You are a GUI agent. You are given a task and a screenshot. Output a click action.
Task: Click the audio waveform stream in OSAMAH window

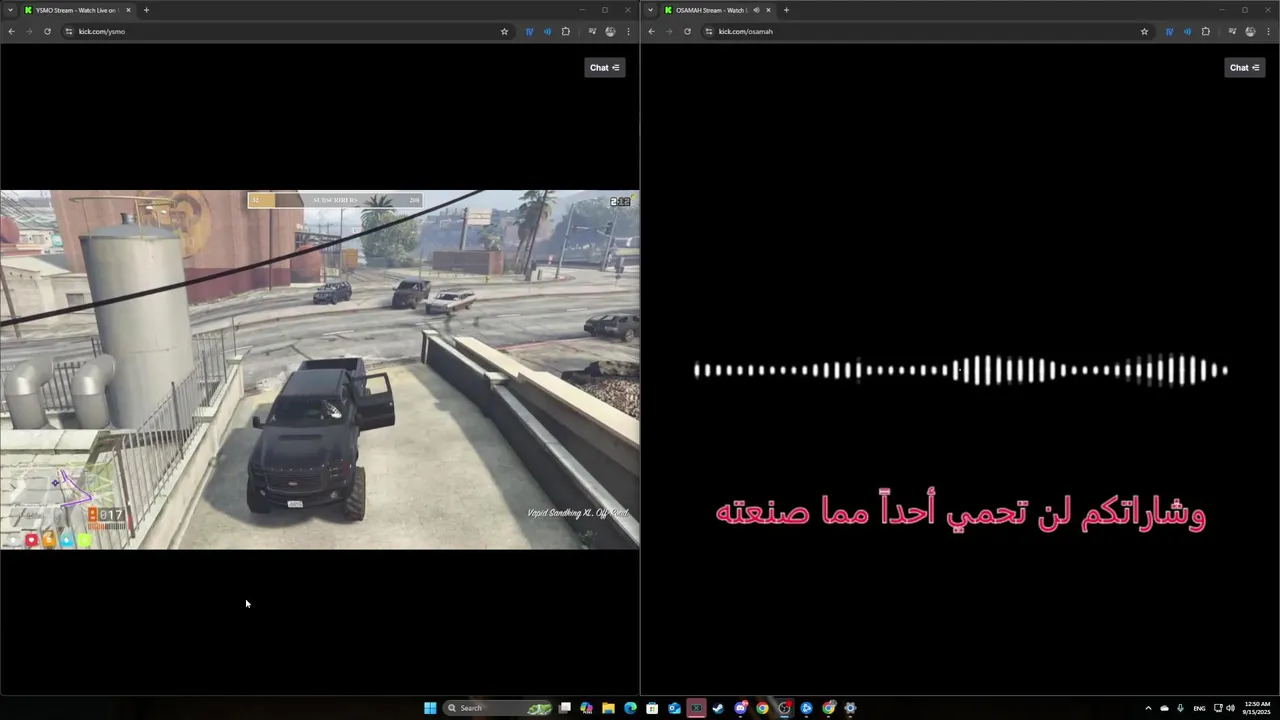pos(960,369)
